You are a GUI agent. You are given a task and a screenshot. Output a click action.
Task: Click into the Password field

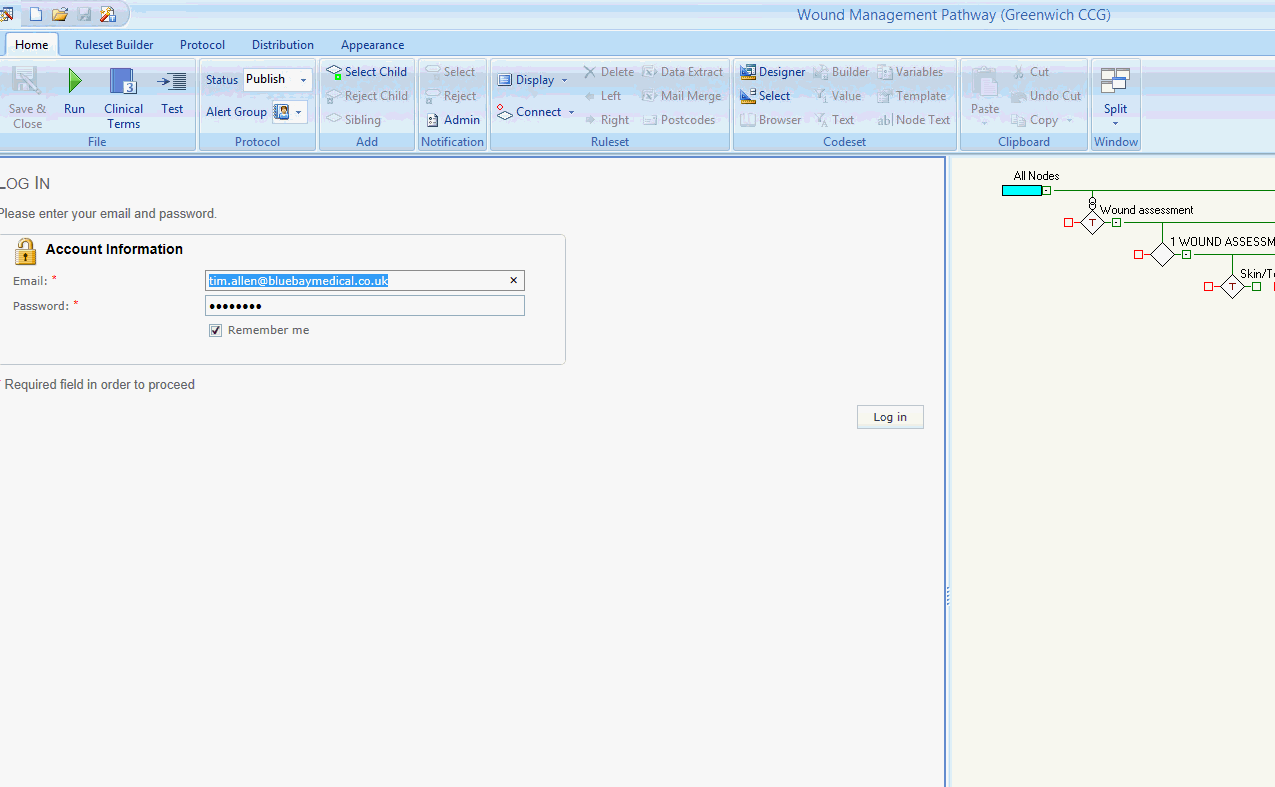365,306
